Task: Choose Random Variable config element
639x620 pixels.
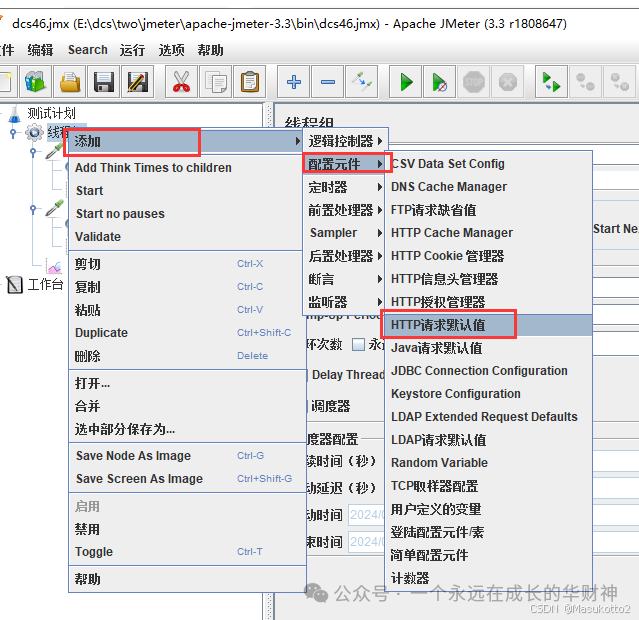Action: (x=488, y=463)
